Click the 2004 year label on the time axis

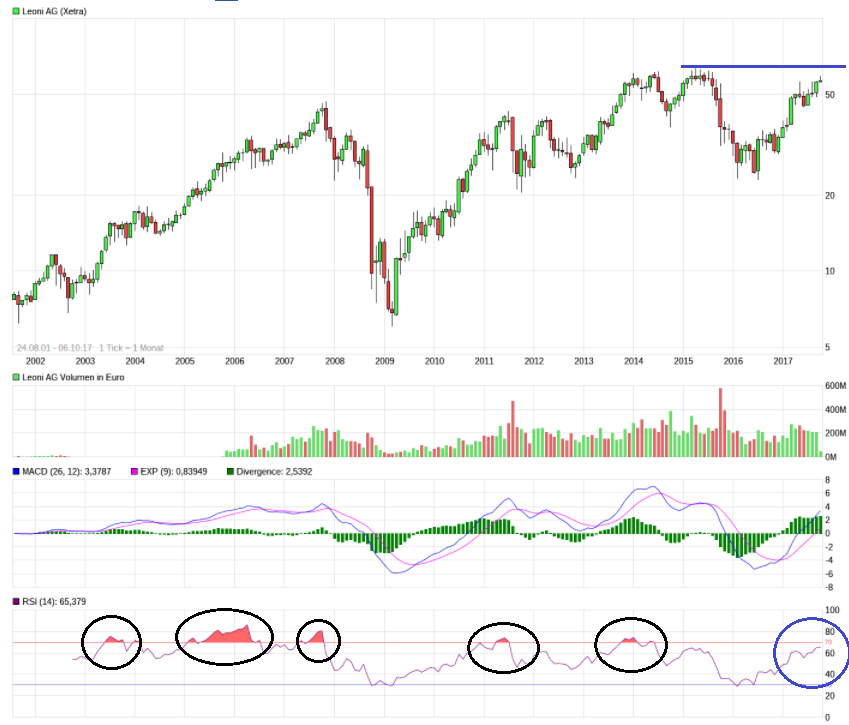135,361
